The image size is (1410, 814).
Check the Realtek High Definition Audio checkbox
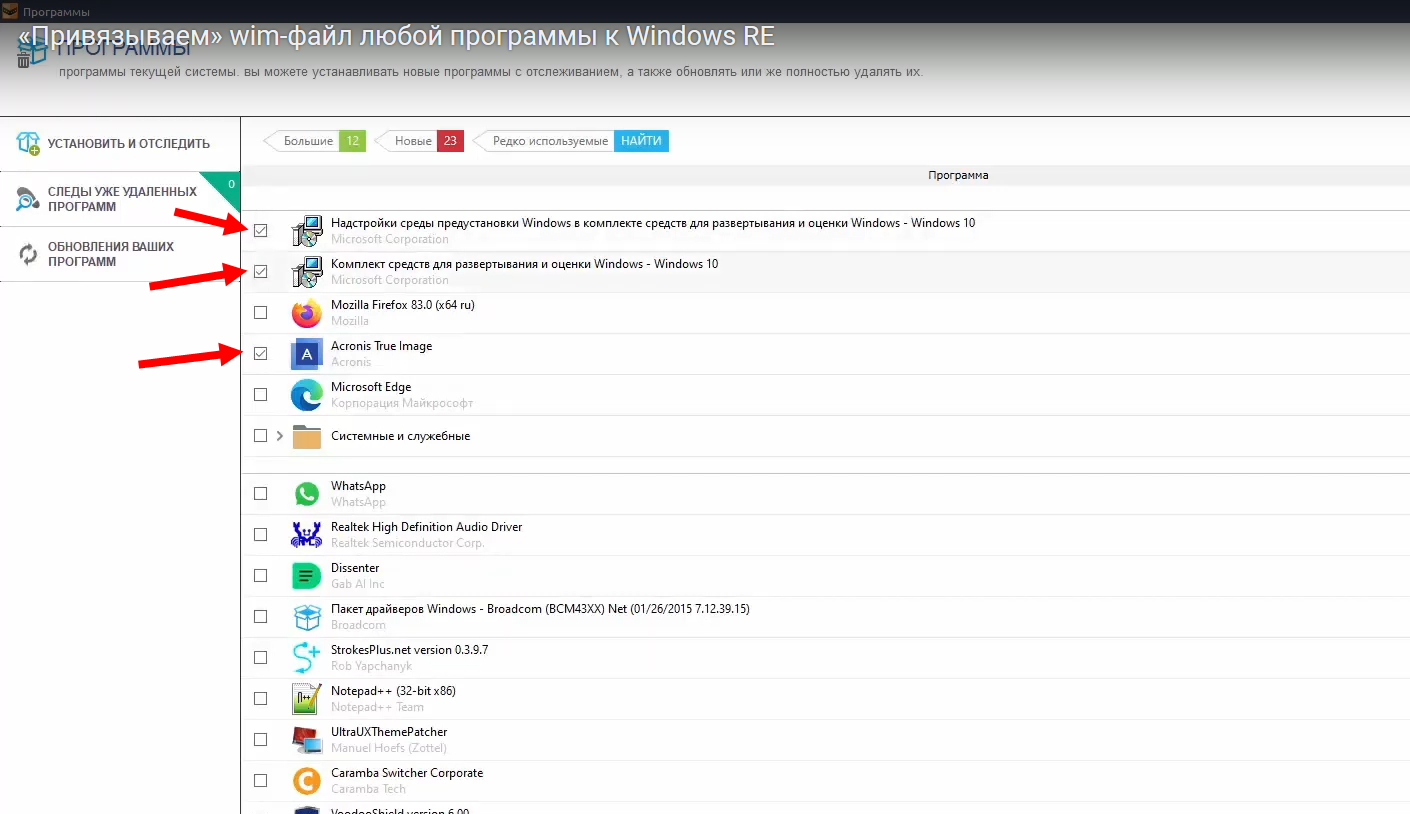pyautogui.click(x=261, y=535)
